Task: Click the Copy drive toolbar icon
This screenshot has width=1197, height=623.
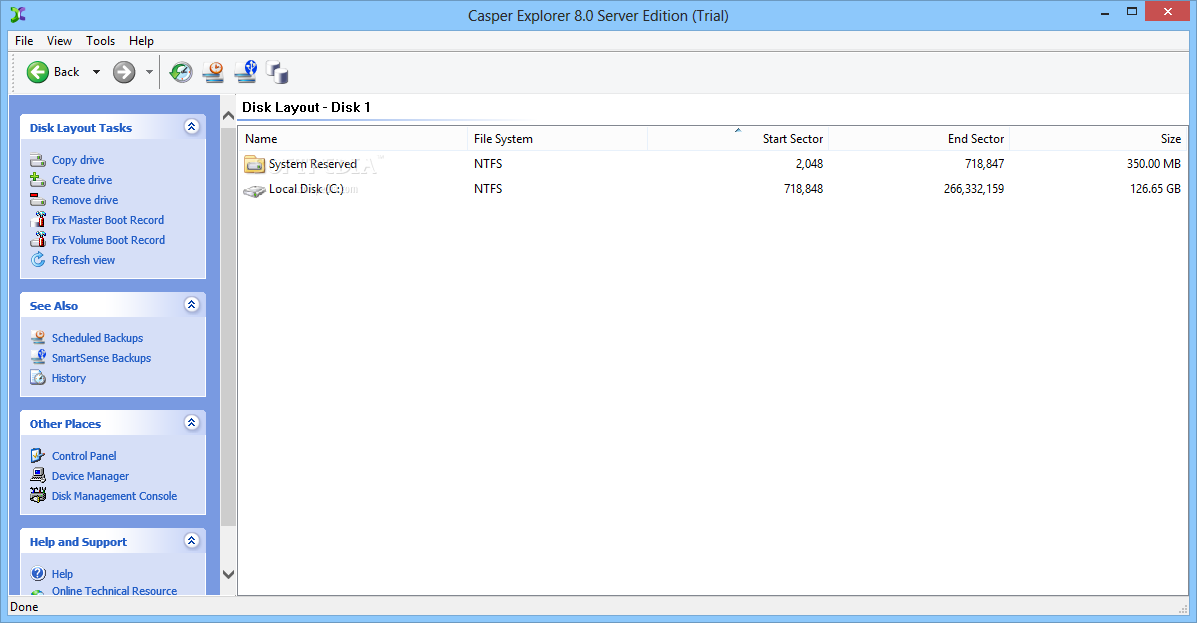Action: [x=277, y=72]
